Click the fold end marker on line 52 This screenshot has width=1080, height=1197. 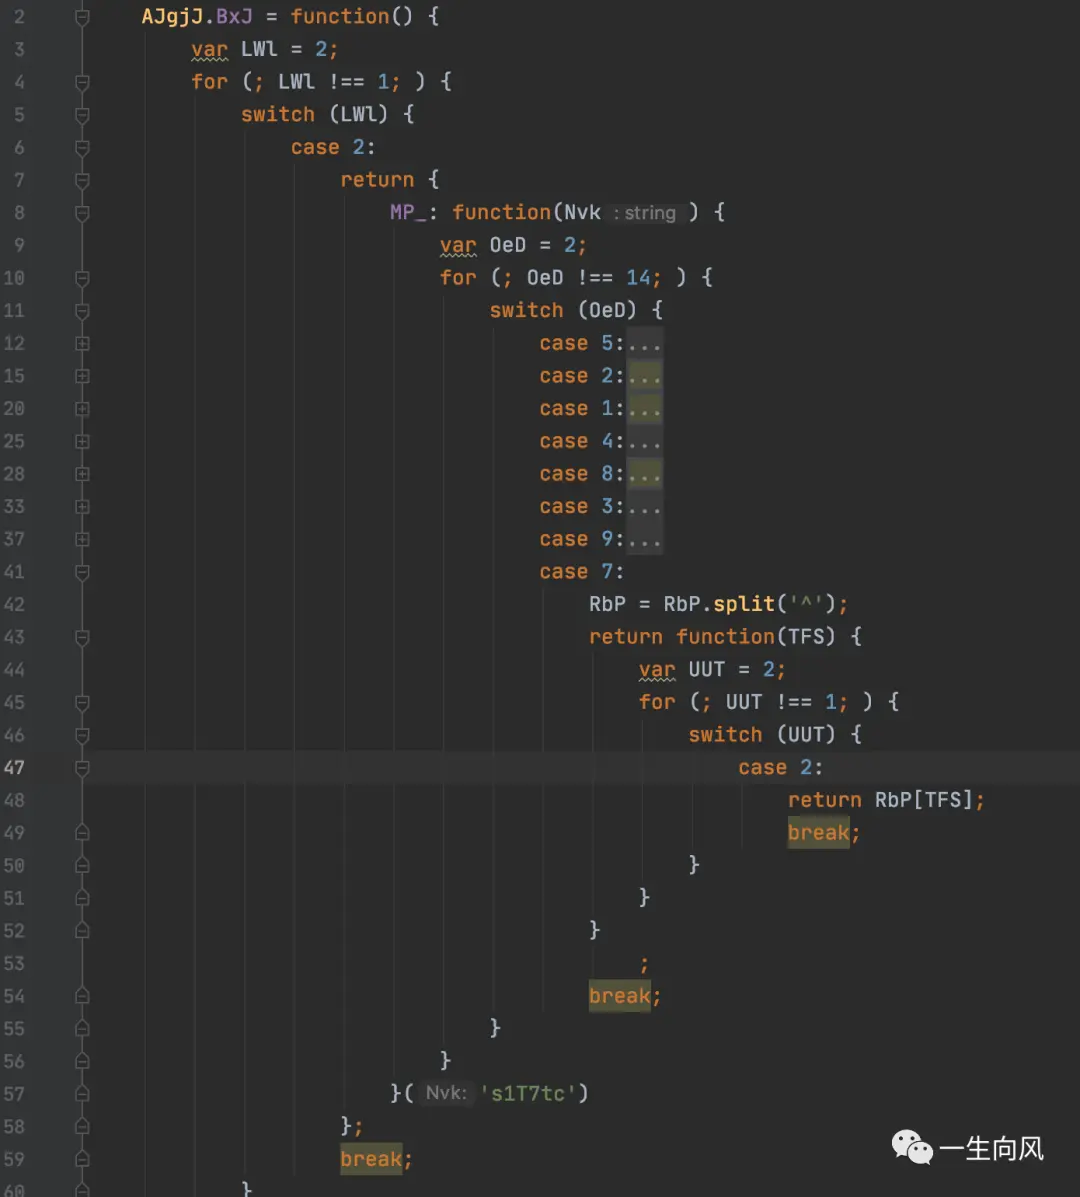click(x=82, y=931)
